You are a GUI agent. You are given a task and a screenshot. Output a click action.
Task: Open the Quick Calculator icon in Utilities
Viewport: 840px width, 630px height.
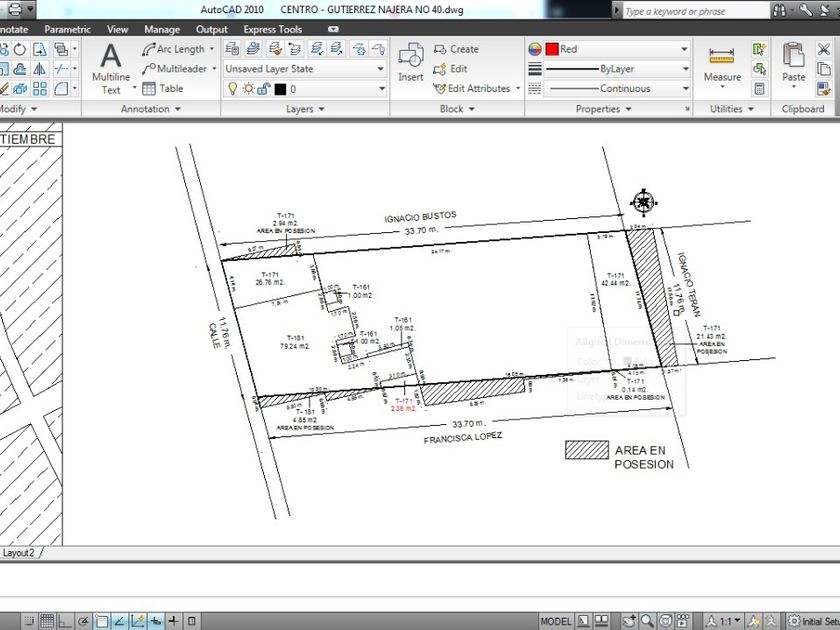(x=760, y=88)
